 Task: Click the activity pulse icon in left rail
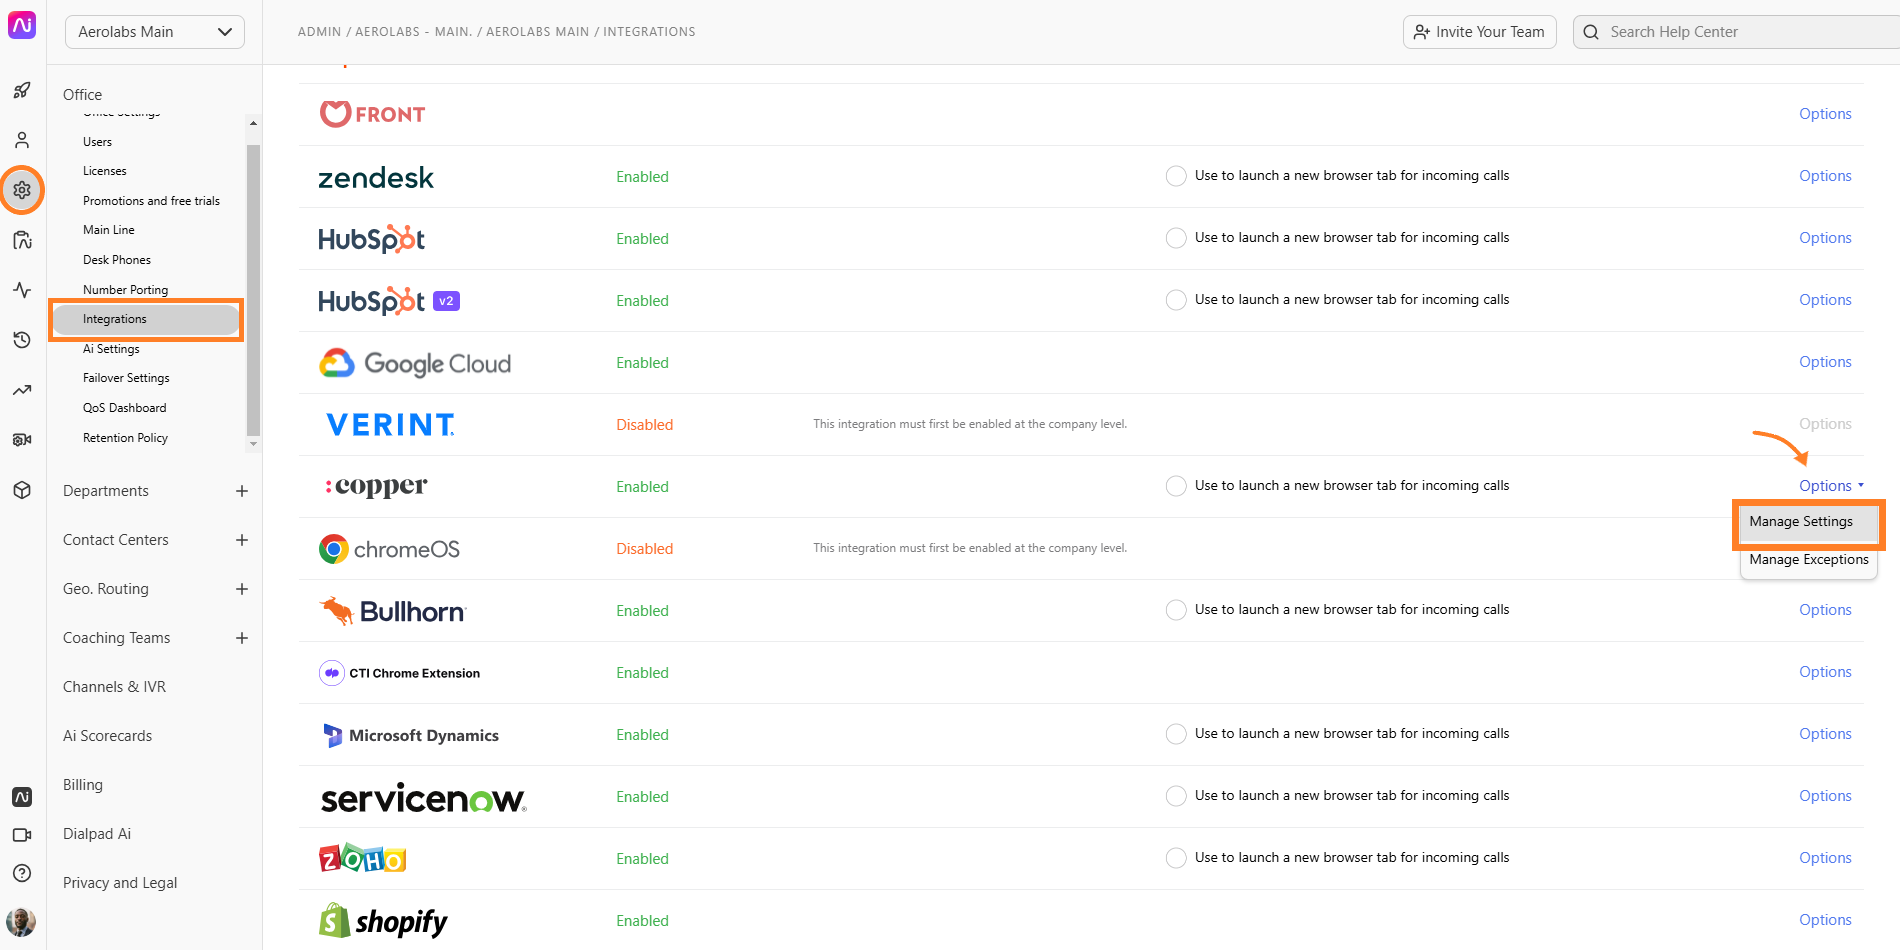(22, 290)
